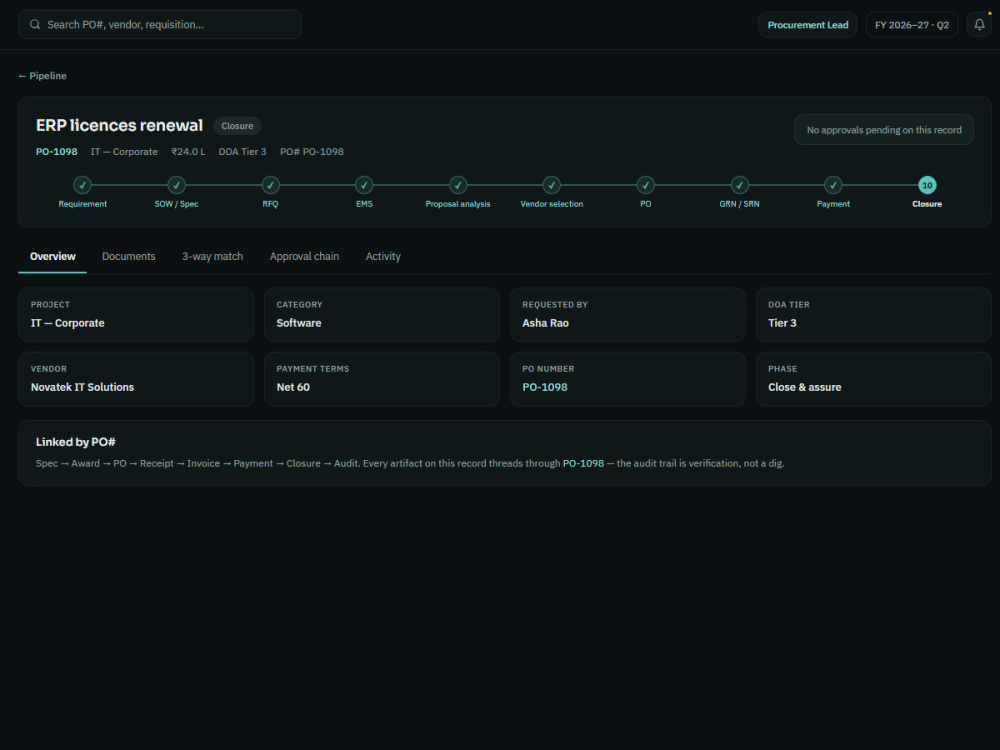Click the ERP licences renewal heading
Screen dimensions: 1000x750
click(119, 126)
